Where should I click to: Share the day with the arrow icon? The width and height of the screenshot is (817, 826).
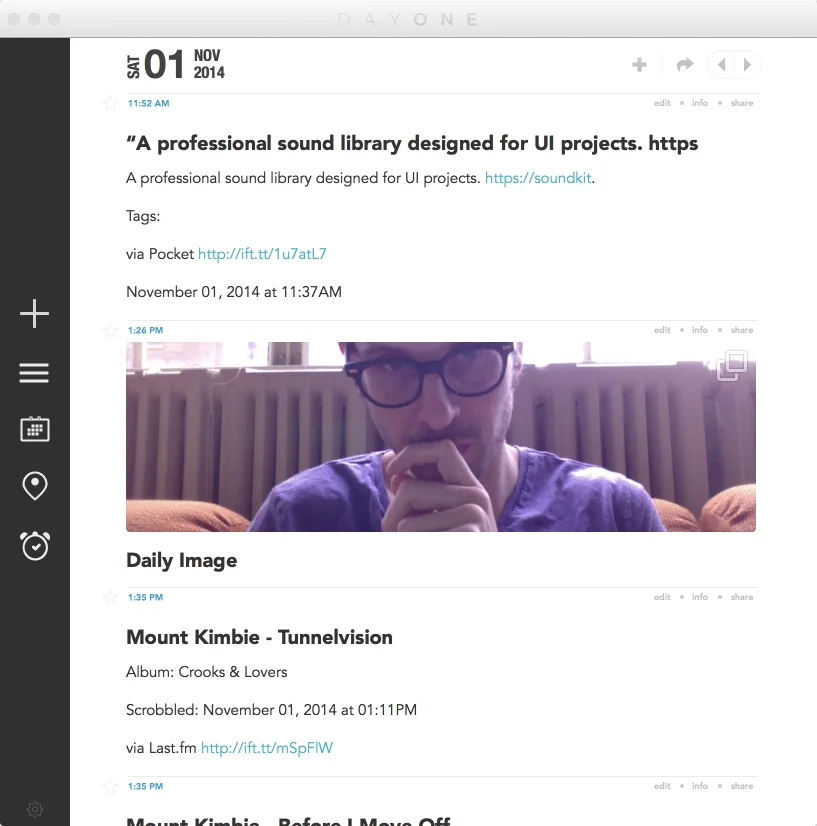click(684, 64)
